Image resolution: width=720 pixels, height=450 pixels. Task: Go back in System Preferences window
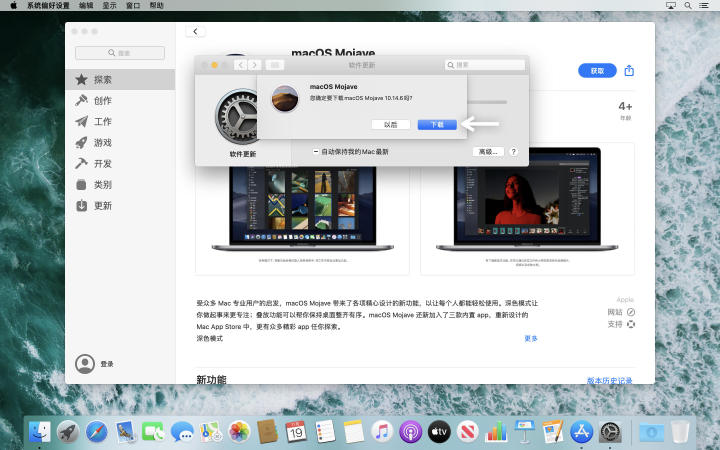[240, 65]
